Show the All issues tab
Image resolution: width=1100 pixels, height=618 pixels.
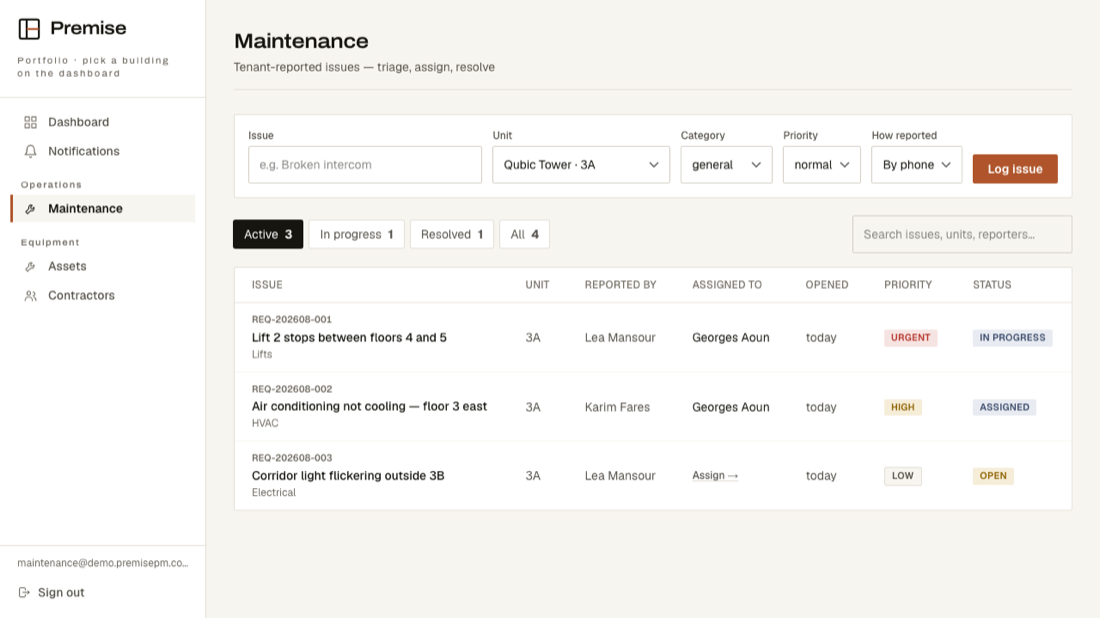pos(524,234)
